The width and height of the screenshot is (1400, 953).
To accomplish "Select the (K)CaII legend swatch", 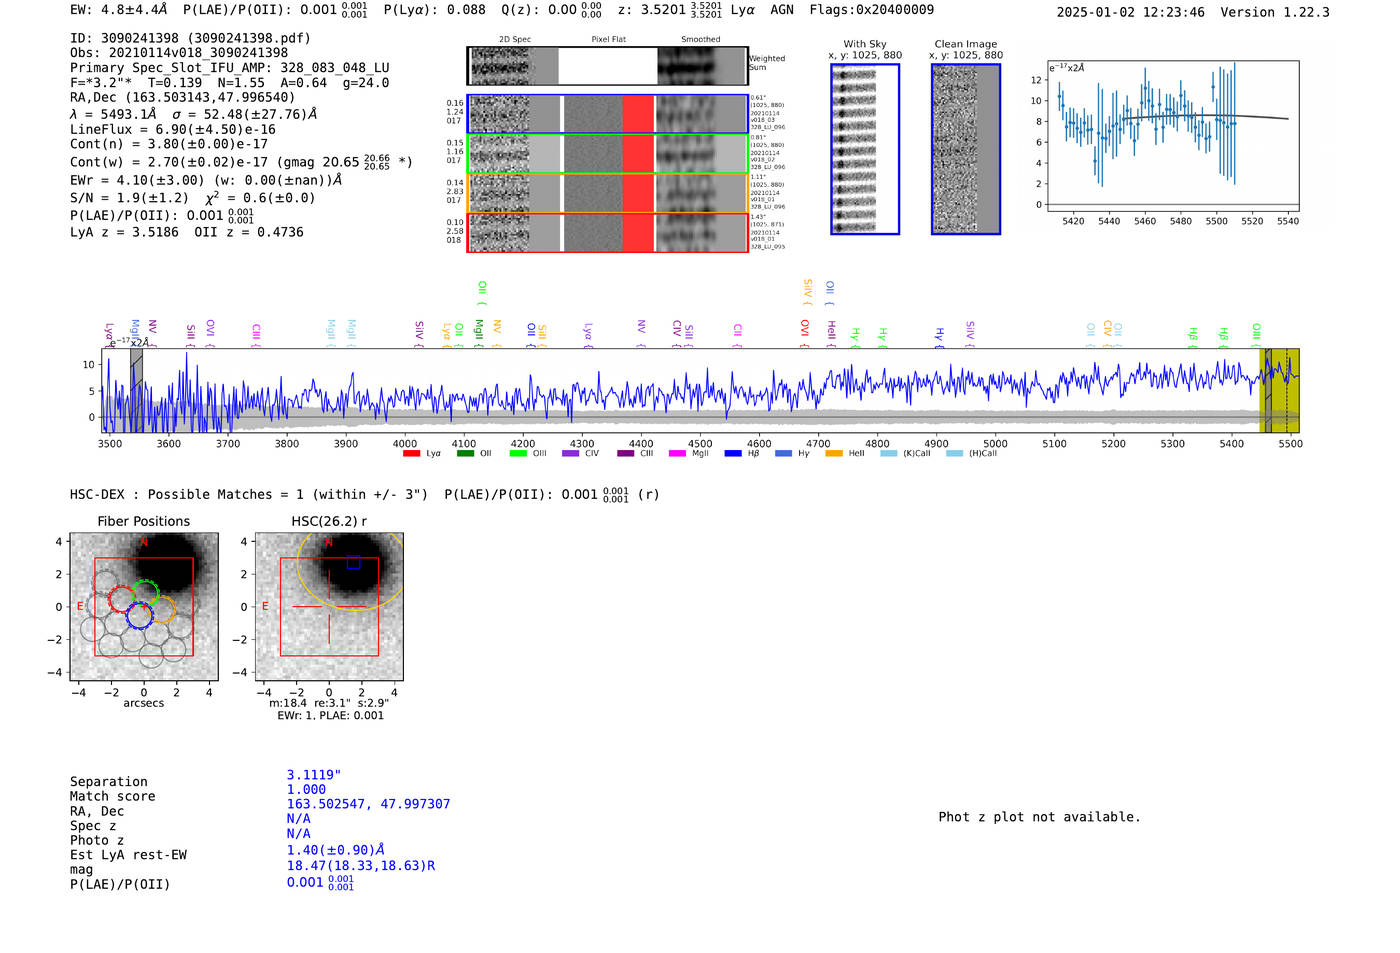I will pyautogui.click(x=888, y=454).
